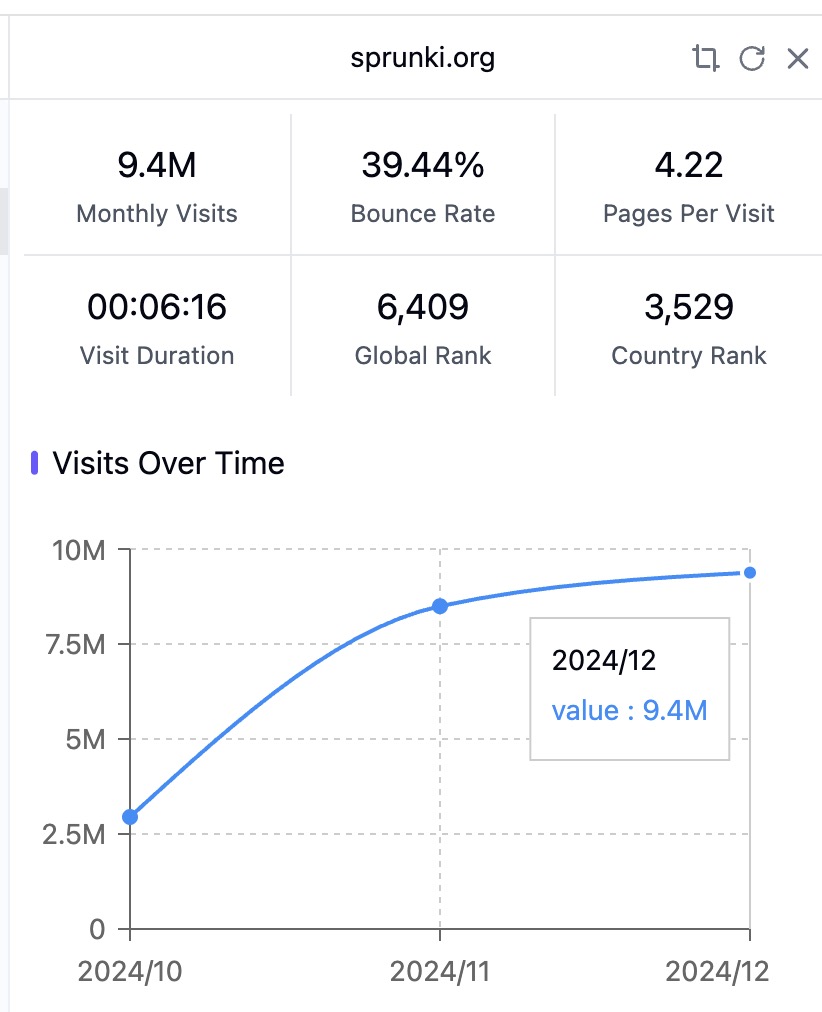Click the Global Rank label

coord(423,356)
